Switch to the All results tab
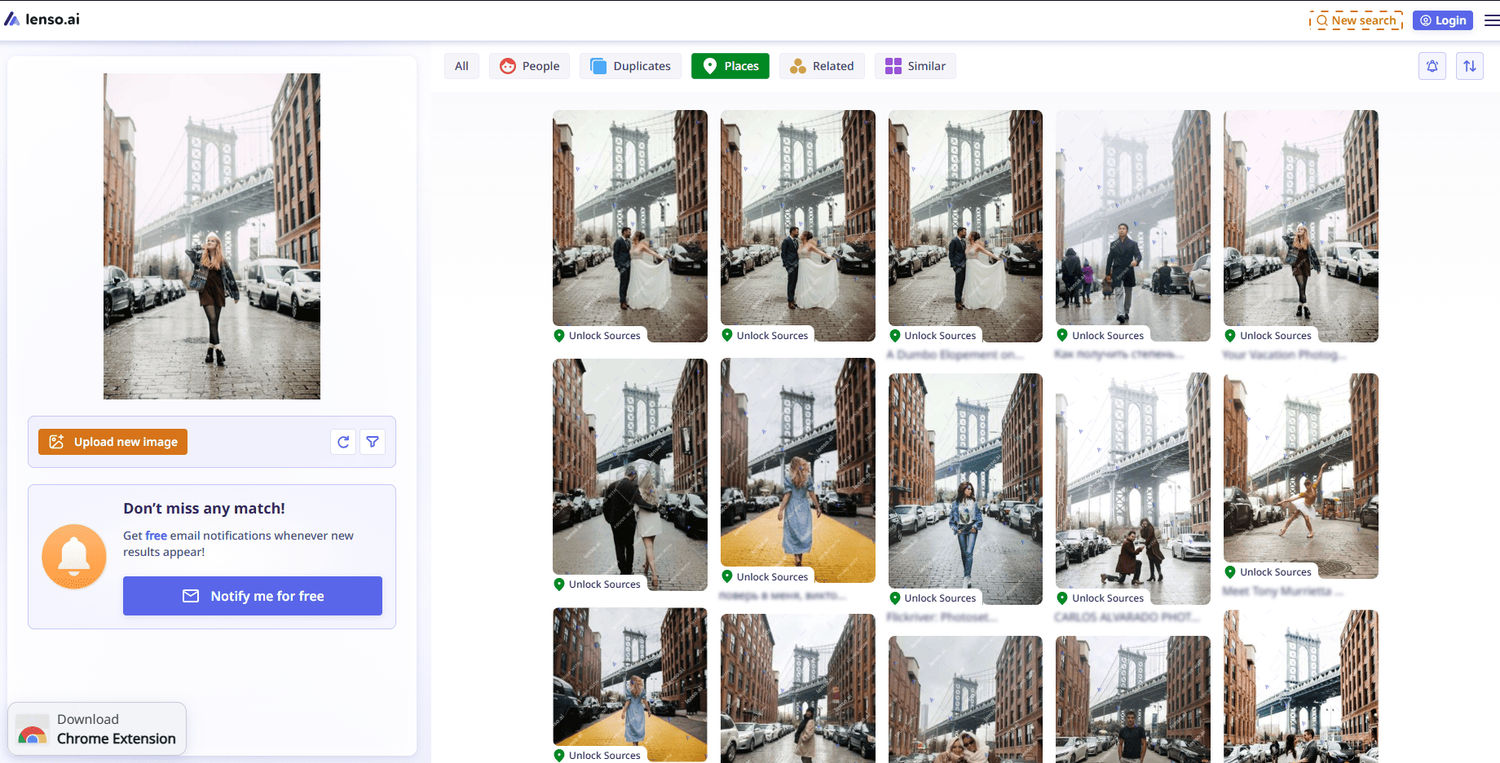 pyautogui.click(x=461, y=65)
